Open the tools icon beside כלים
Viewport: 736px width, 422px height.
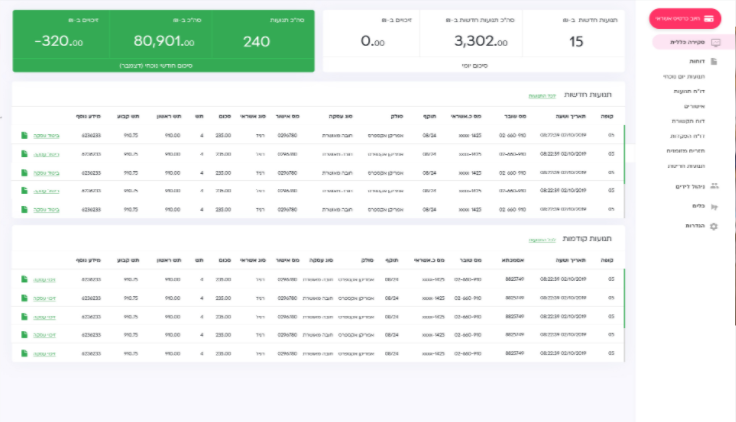click(x=713, y=206)
